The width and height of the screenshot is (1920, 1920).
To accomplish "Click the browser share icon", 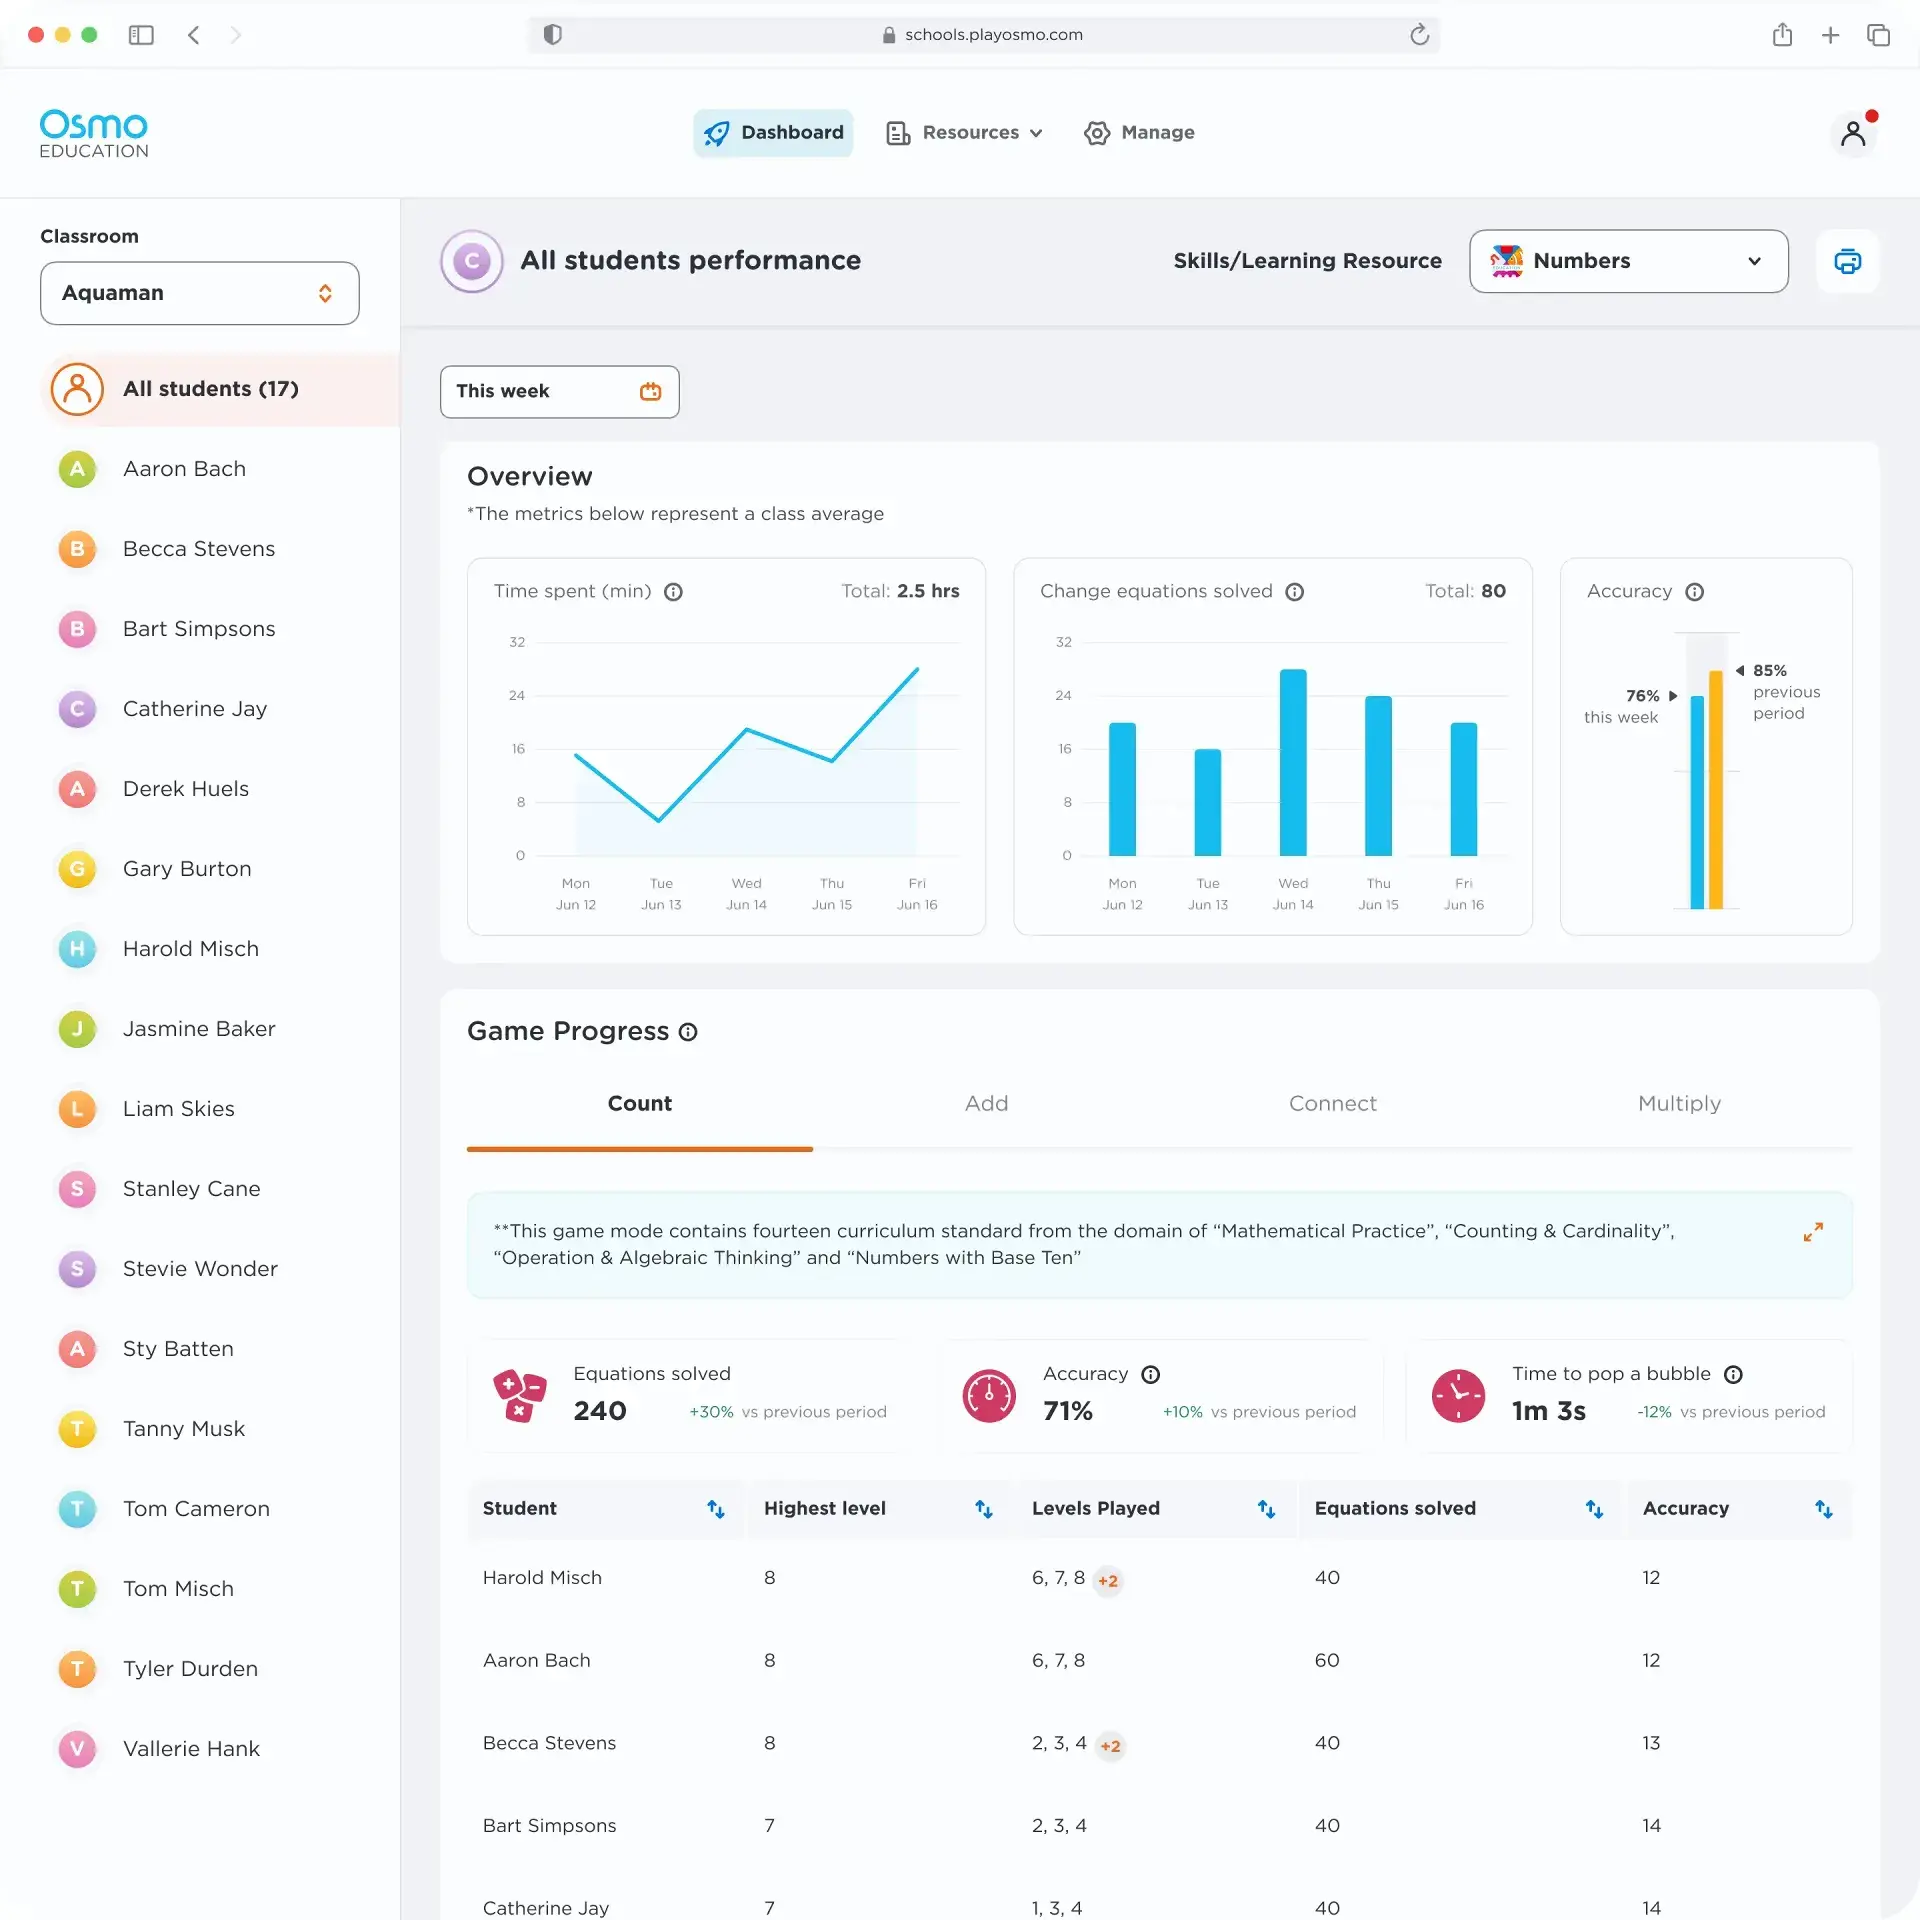I will [x=1782, y=35].
